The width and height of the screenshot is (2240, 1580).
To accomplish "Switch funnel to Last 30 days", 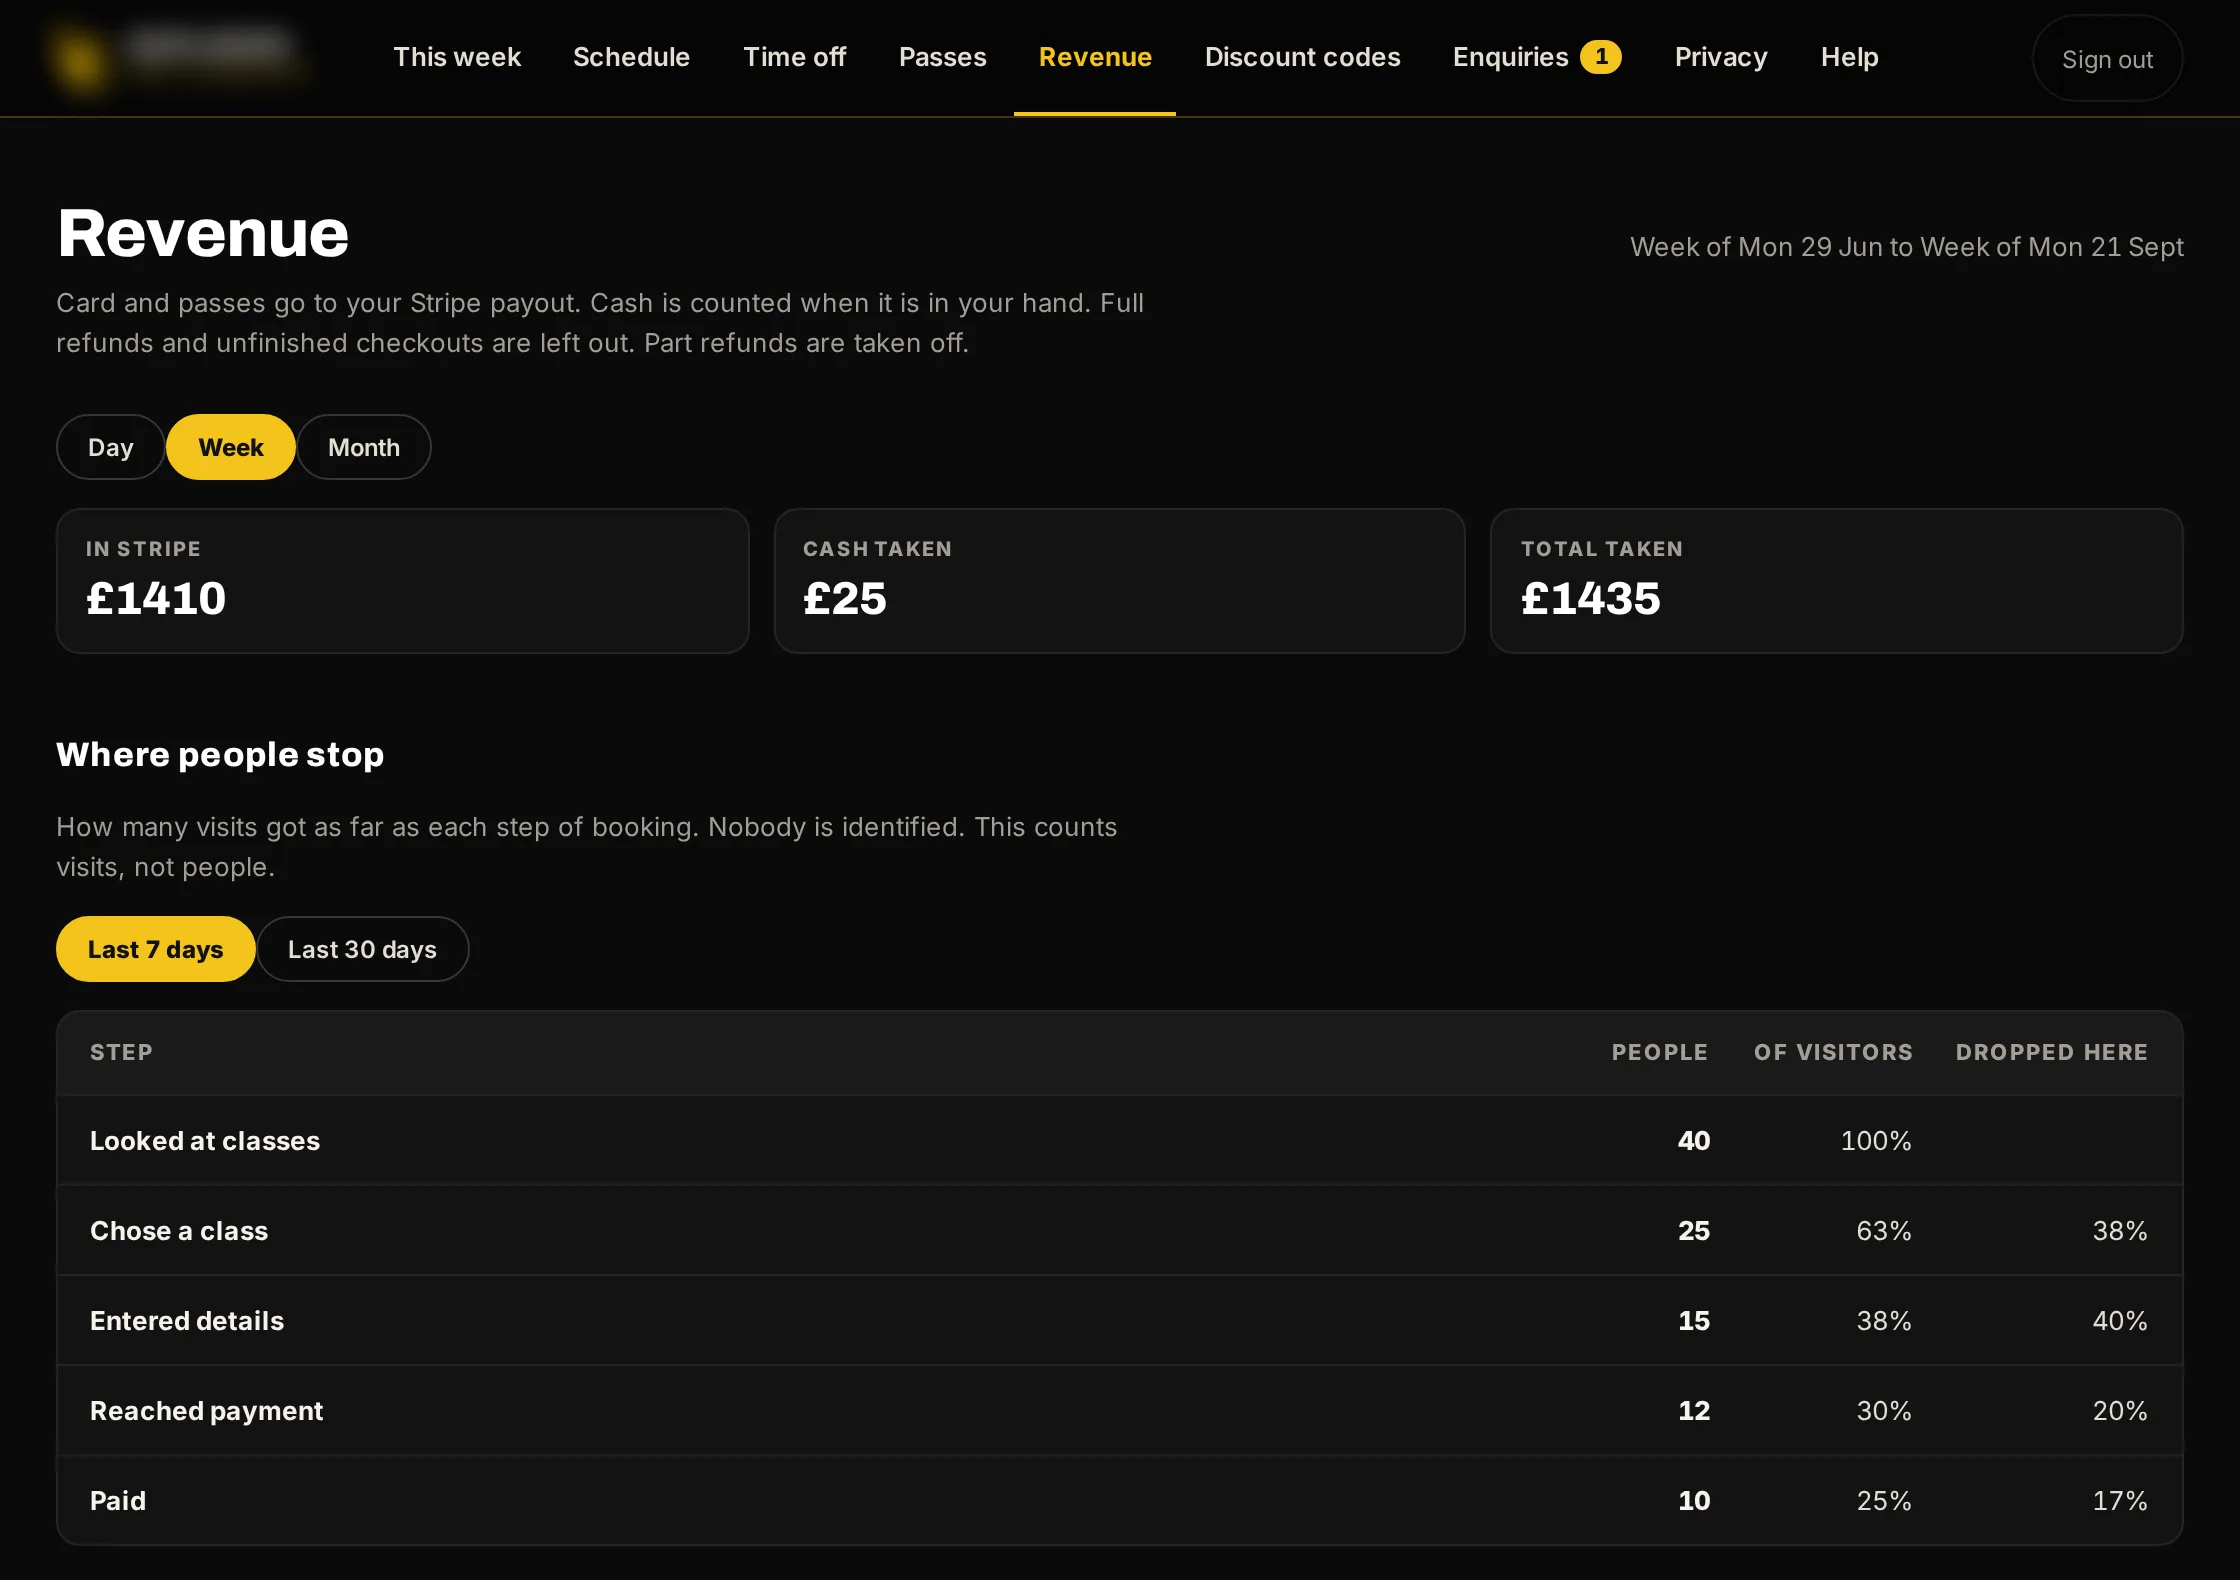I will tap(362, 949).
